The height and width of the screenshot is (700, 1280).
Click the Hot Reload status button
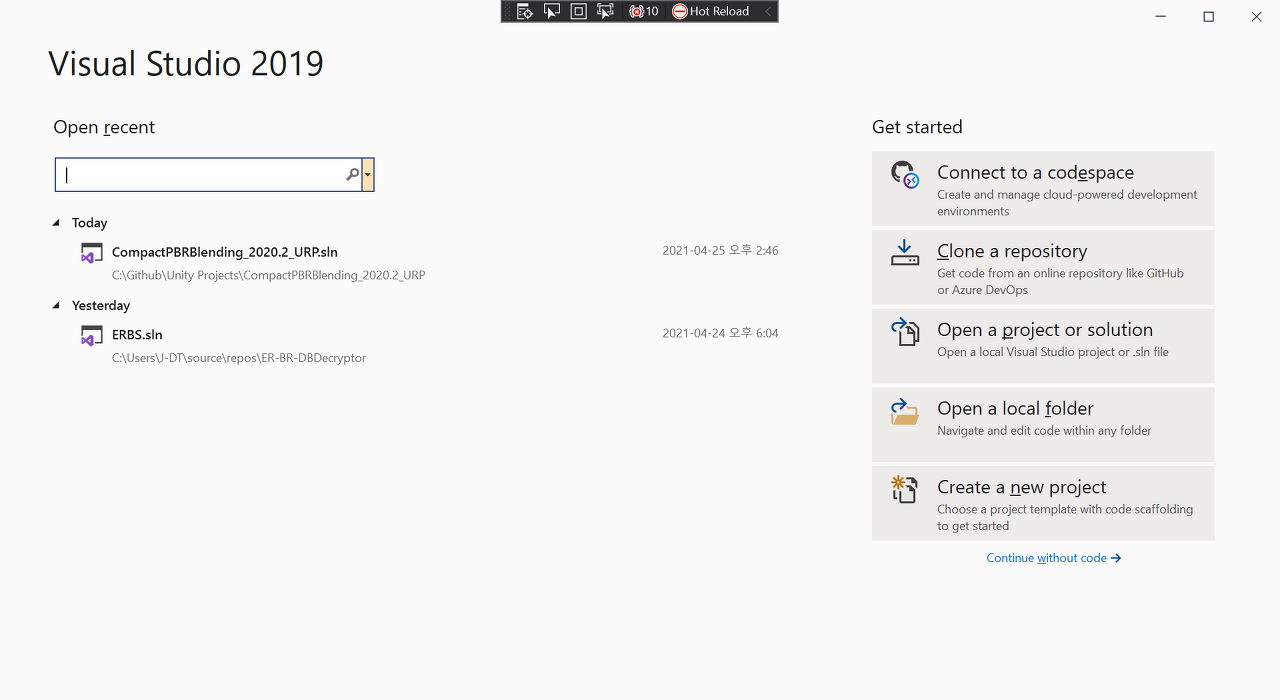(x=711, y=11)
